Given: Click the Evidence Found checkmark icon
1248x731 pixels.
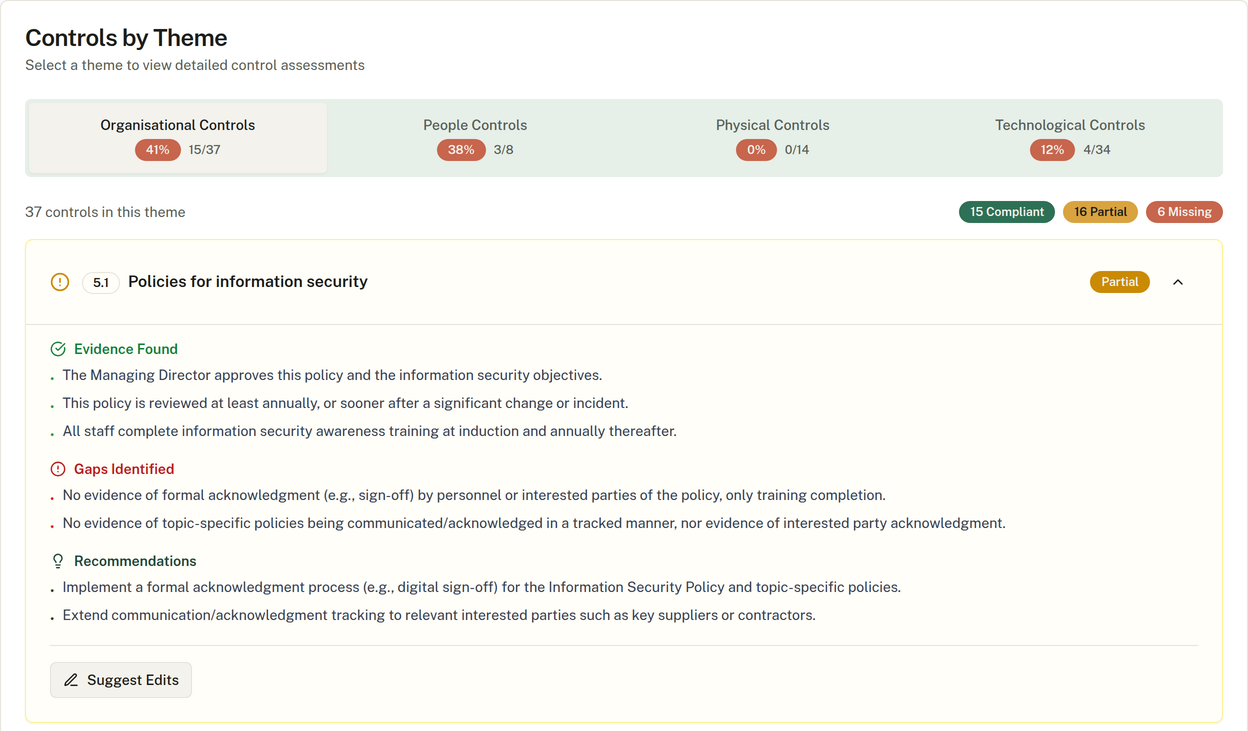Looking at the screenshot, I should coord(58,349).
